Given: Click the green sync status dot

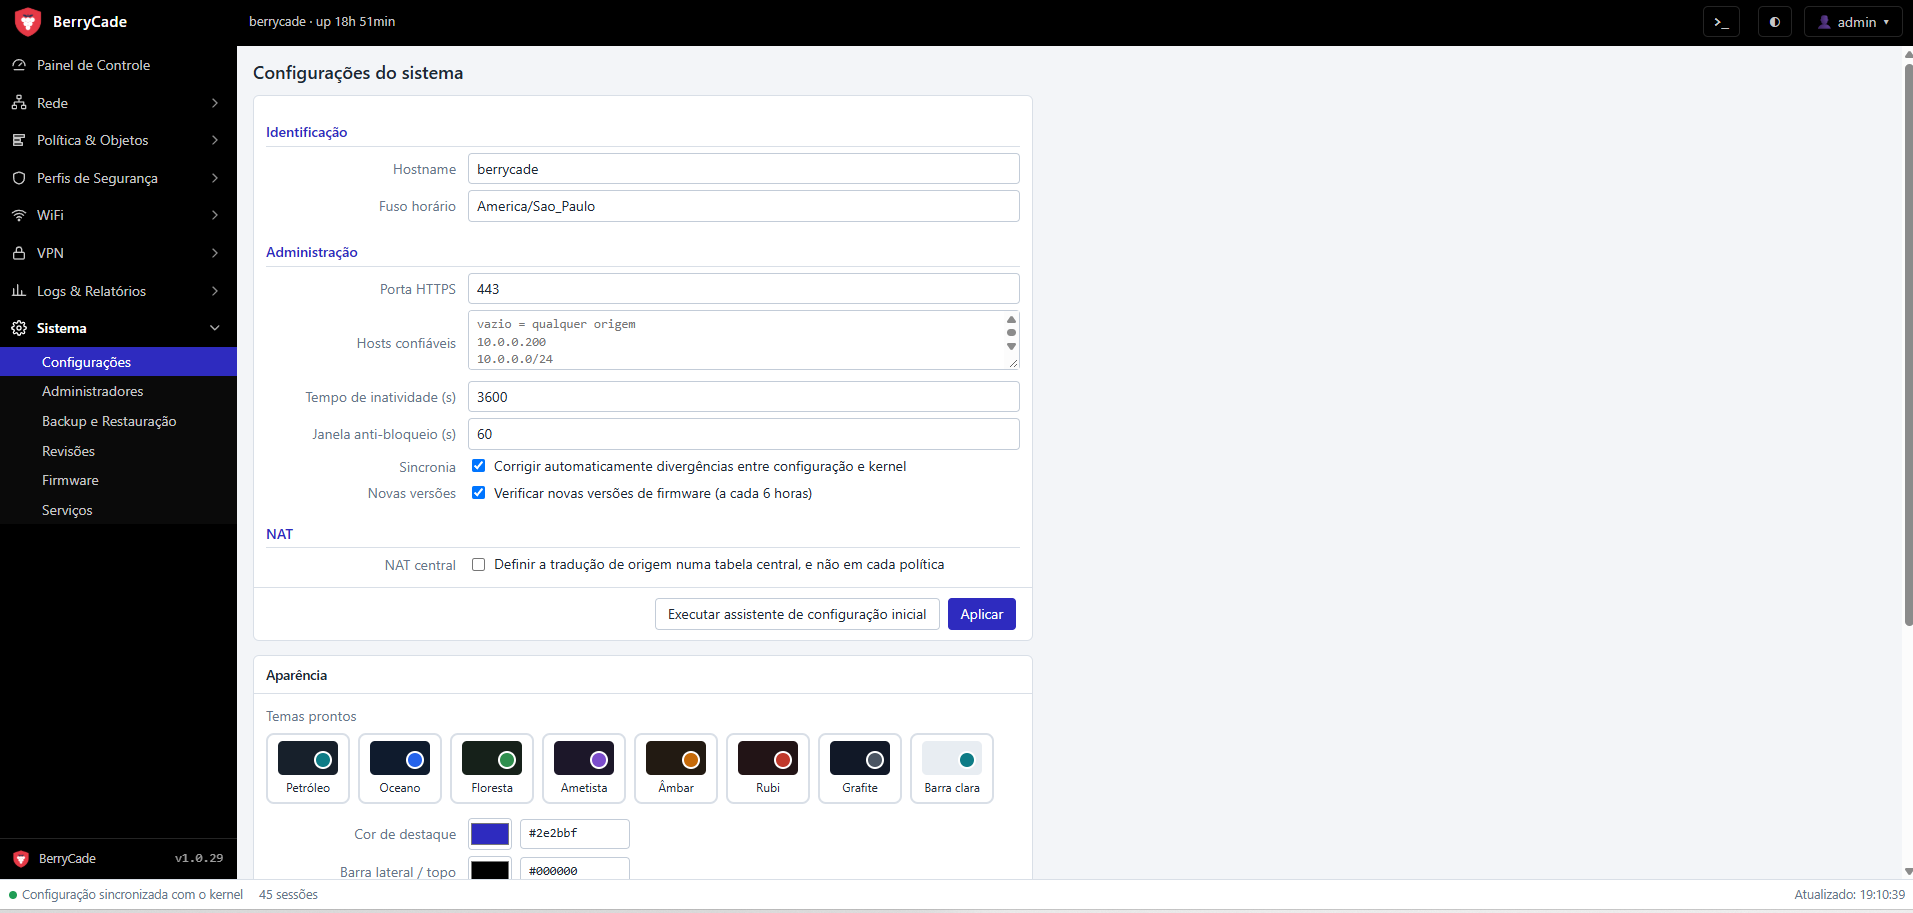Looking at the screenshot, I should pyautogui.click(x=13, y=895).
